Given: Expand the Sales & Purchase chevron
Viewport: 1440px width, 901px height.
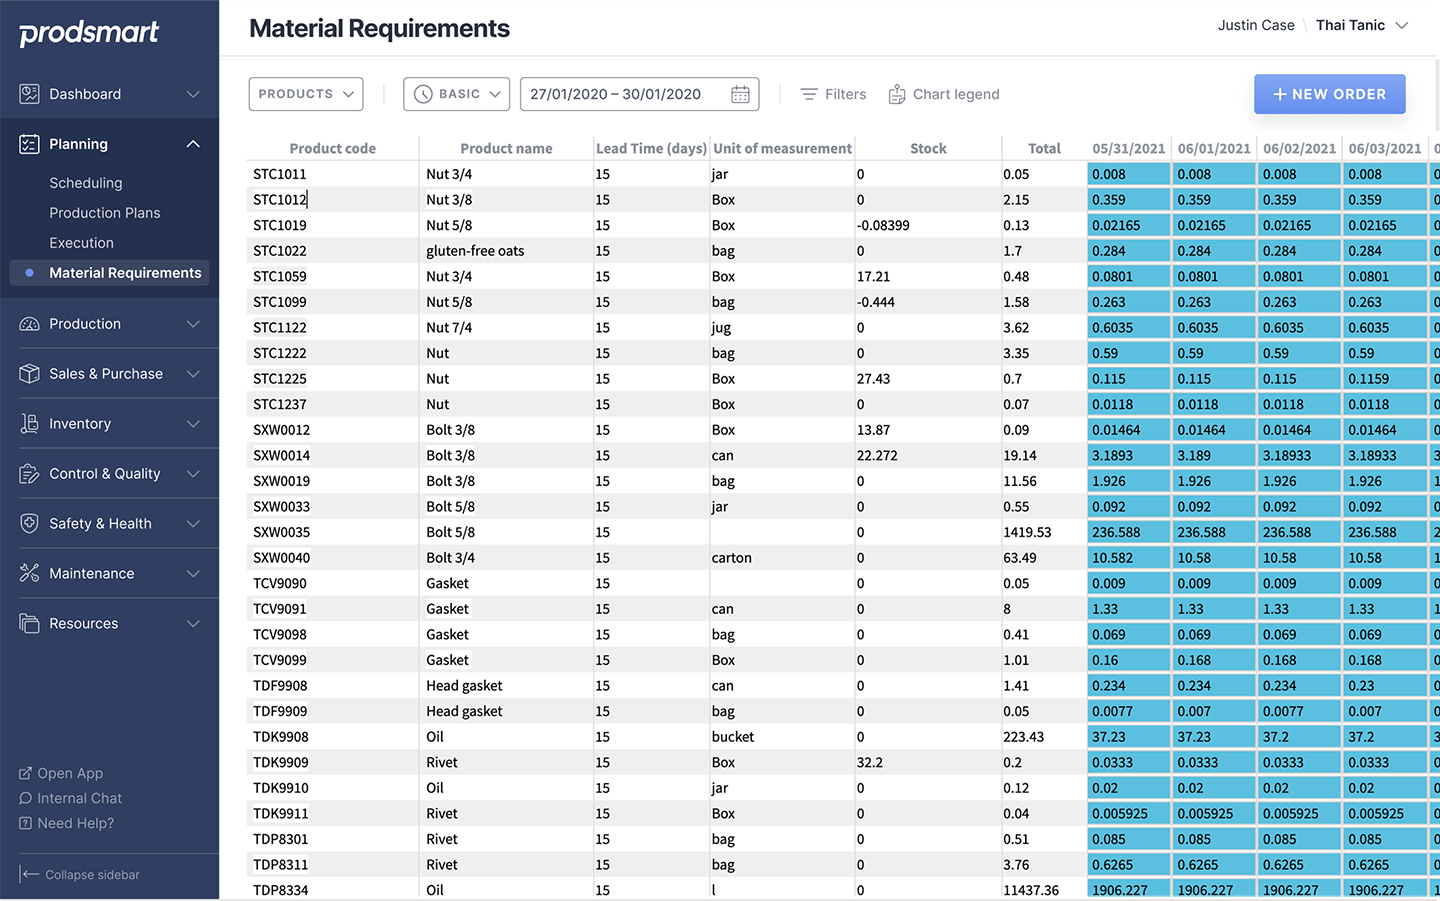Looking at the screenshot, I should tap(193, 374).
